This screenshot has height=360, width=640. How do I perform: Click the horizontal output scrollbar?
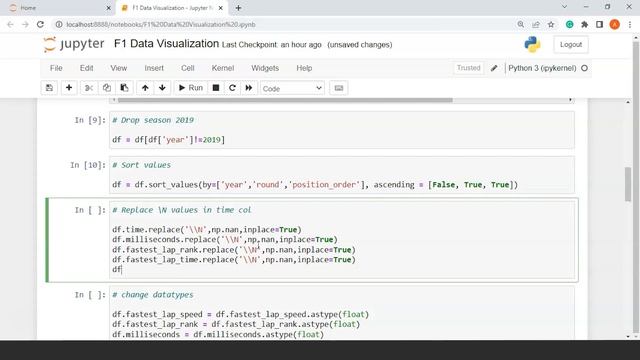coord(285,100)
